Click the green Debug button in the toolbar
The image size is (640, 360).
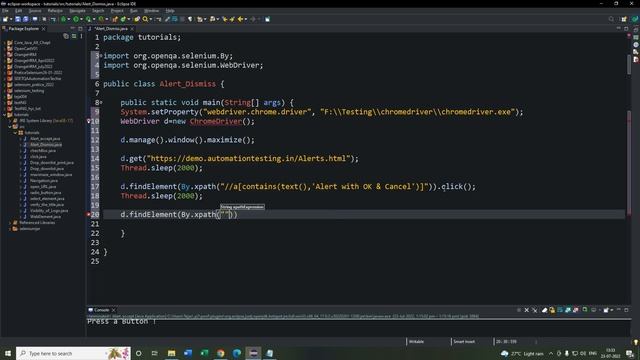pos(63,19)
